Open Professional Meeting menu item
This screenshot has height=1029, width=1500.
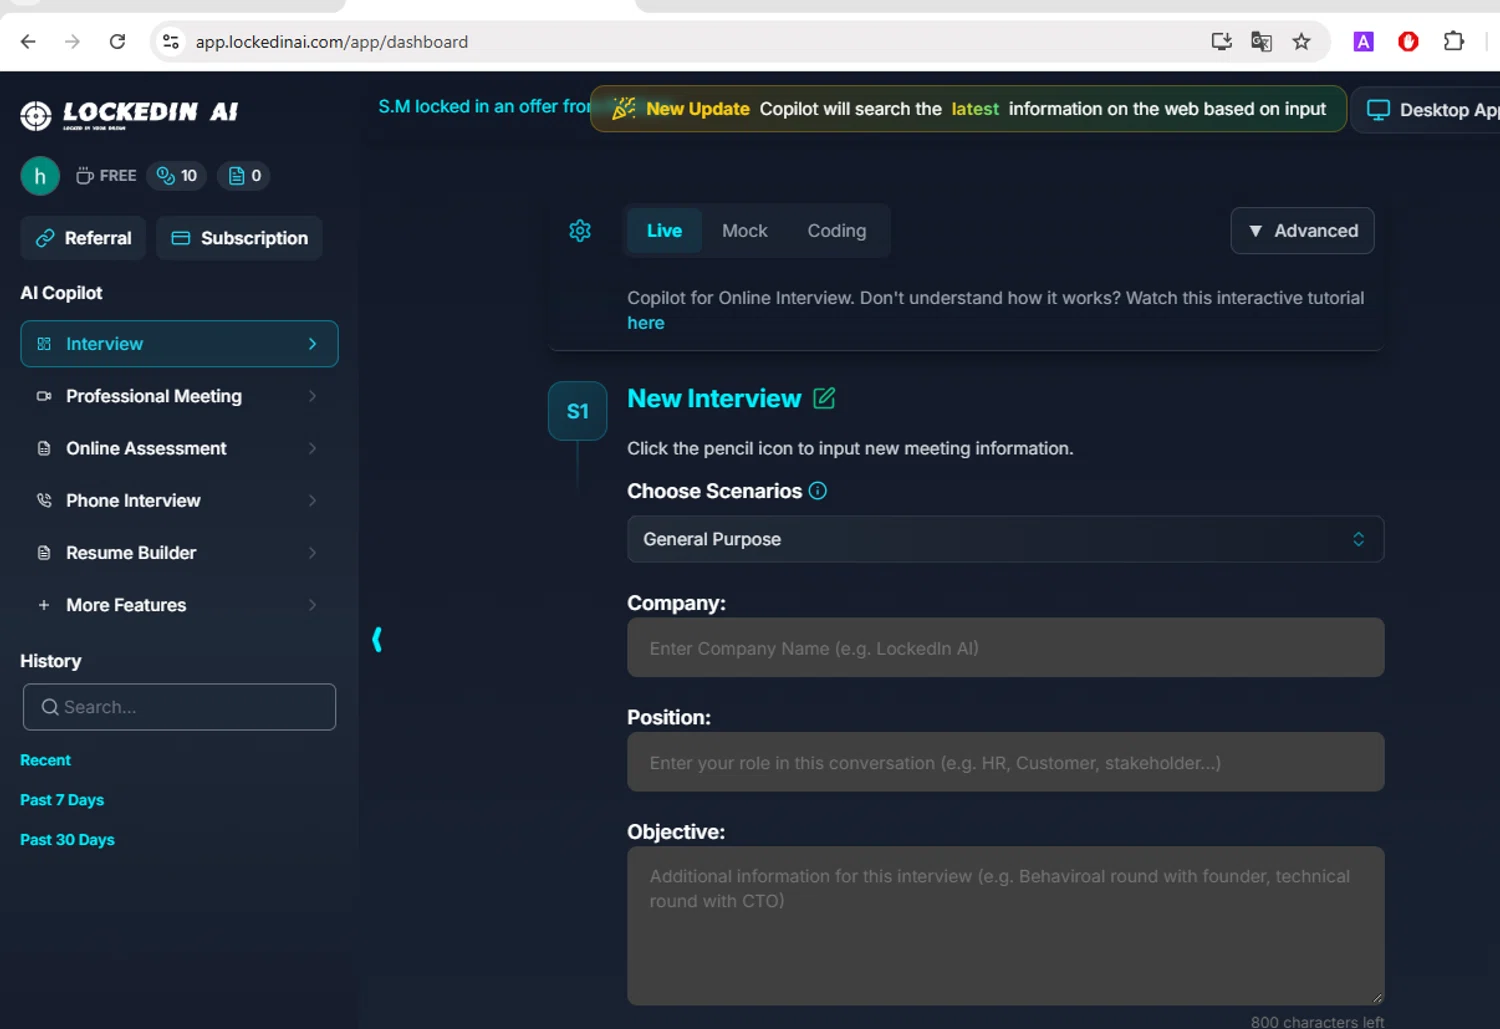179,396
